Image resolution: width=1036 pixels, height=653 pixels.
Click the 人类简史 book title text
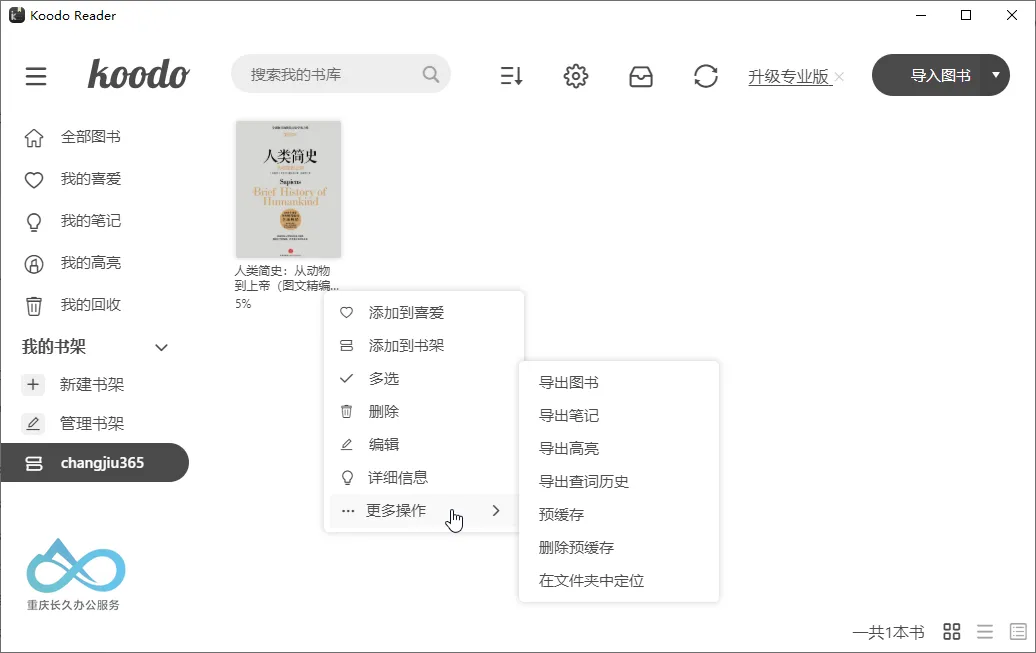287,278
